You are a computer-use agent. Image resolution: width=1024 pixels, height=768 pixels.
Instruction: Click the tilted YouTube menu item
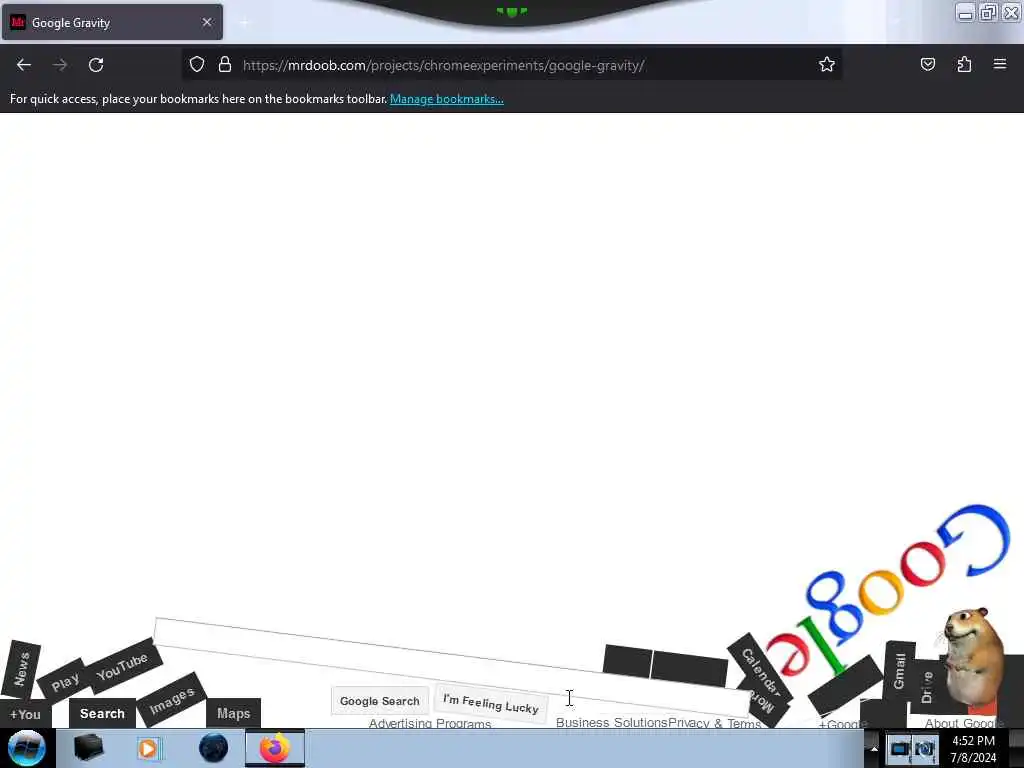[121, 666]
